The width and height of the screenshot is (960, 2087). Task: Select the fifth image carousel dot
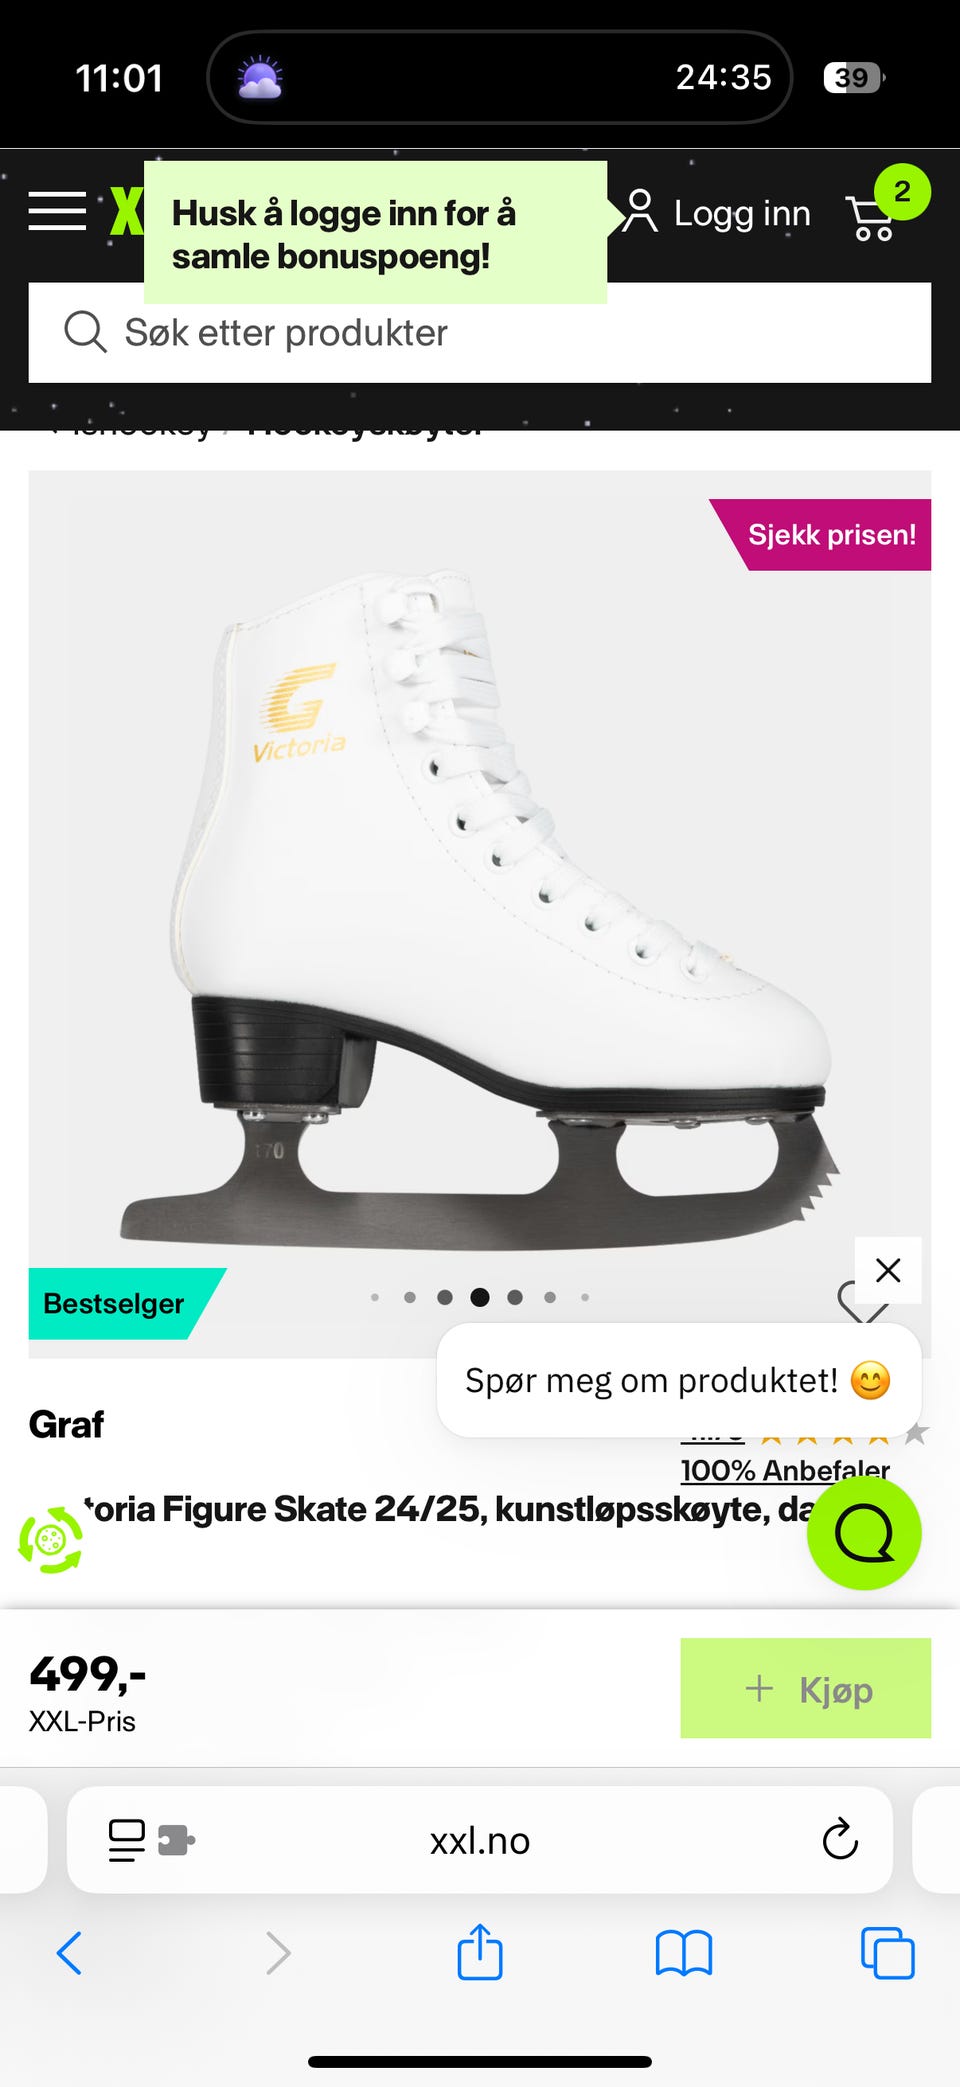(x=515, y=1297)
